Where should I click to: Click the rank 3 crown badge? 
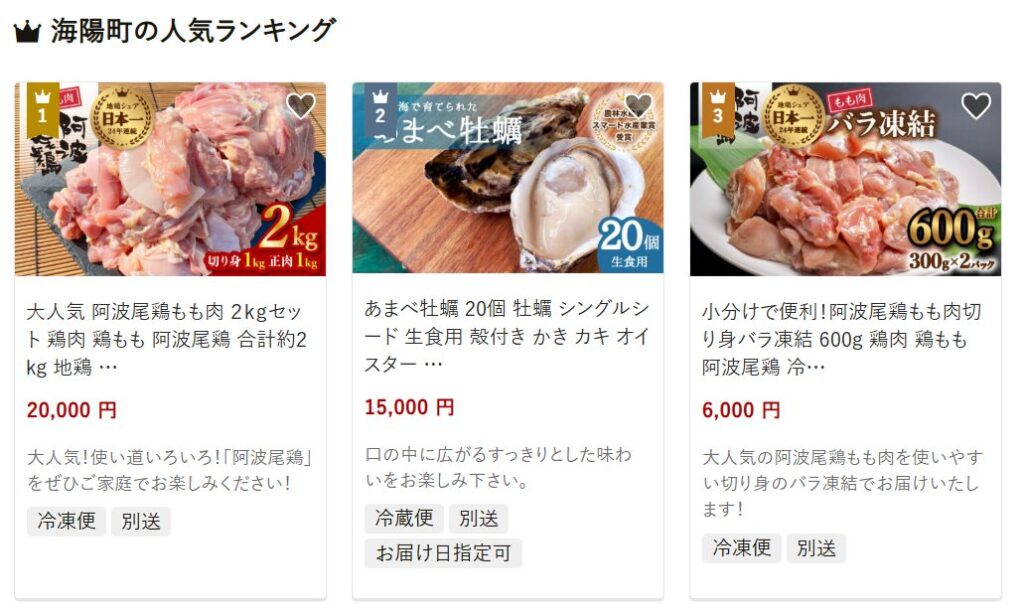[718, 110]
